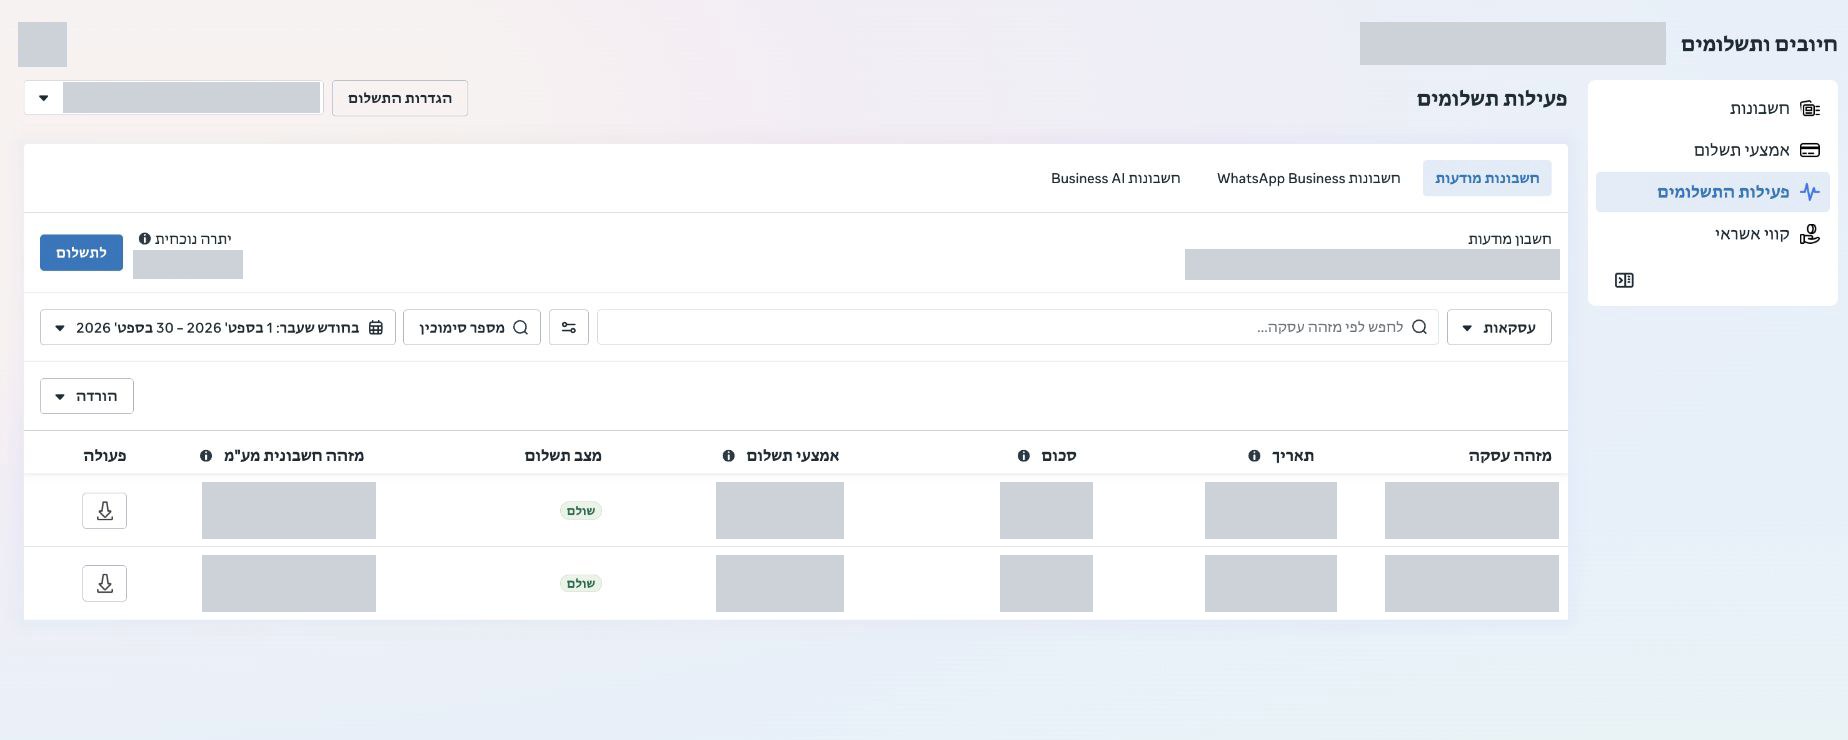
Task: Download invoice for first transaction row
Action: tap(104, 511)
